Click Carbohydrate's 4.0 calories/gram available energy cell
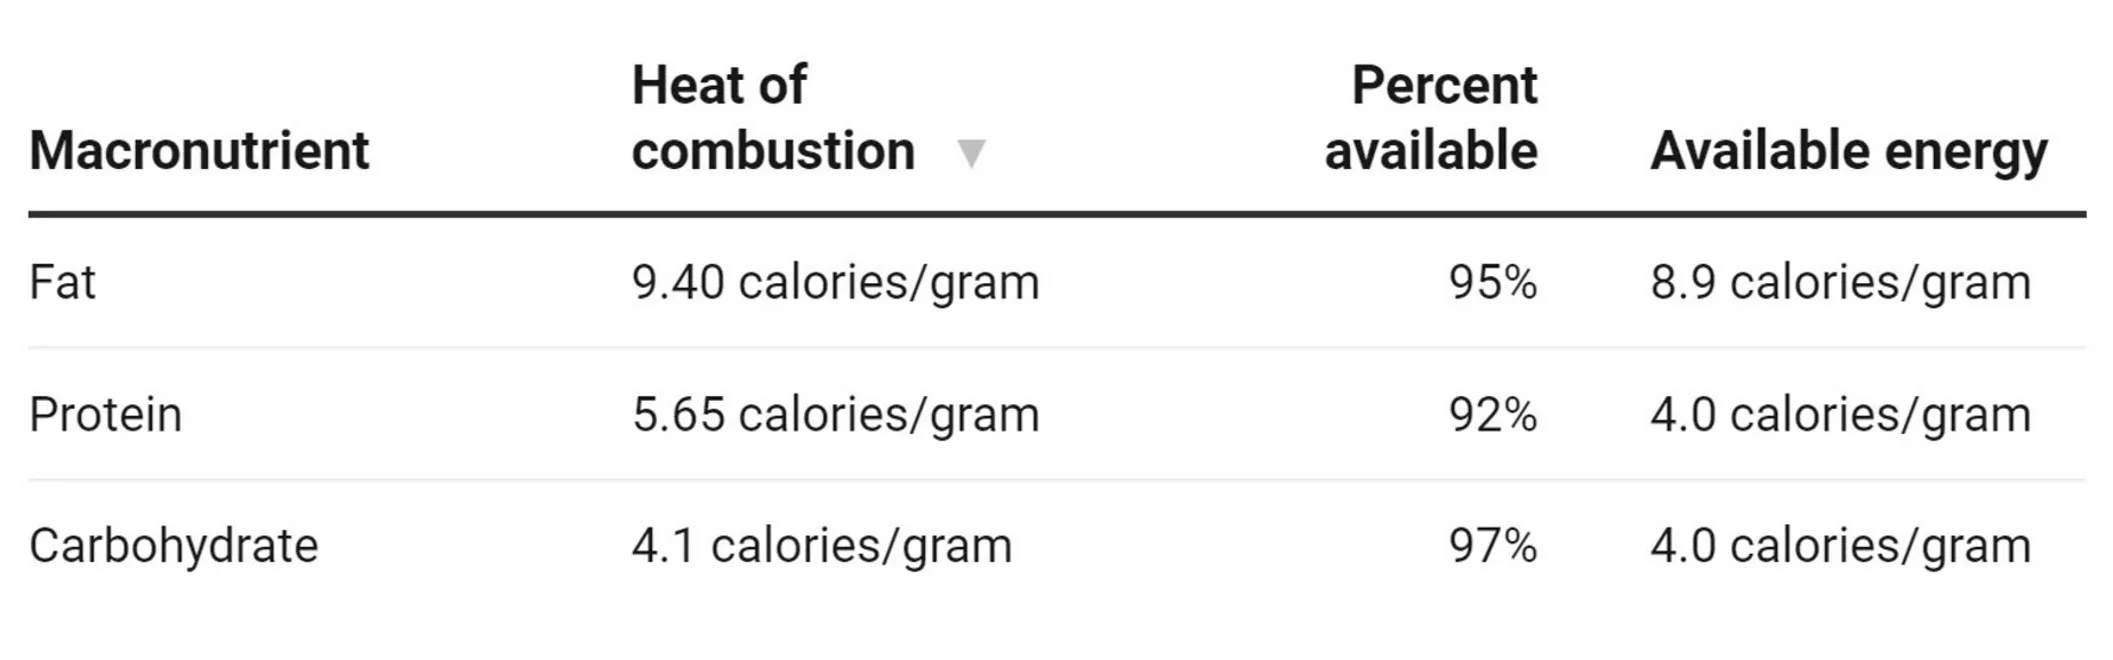The width and height of the screenshot is (2113, 660). [1840, 546]
